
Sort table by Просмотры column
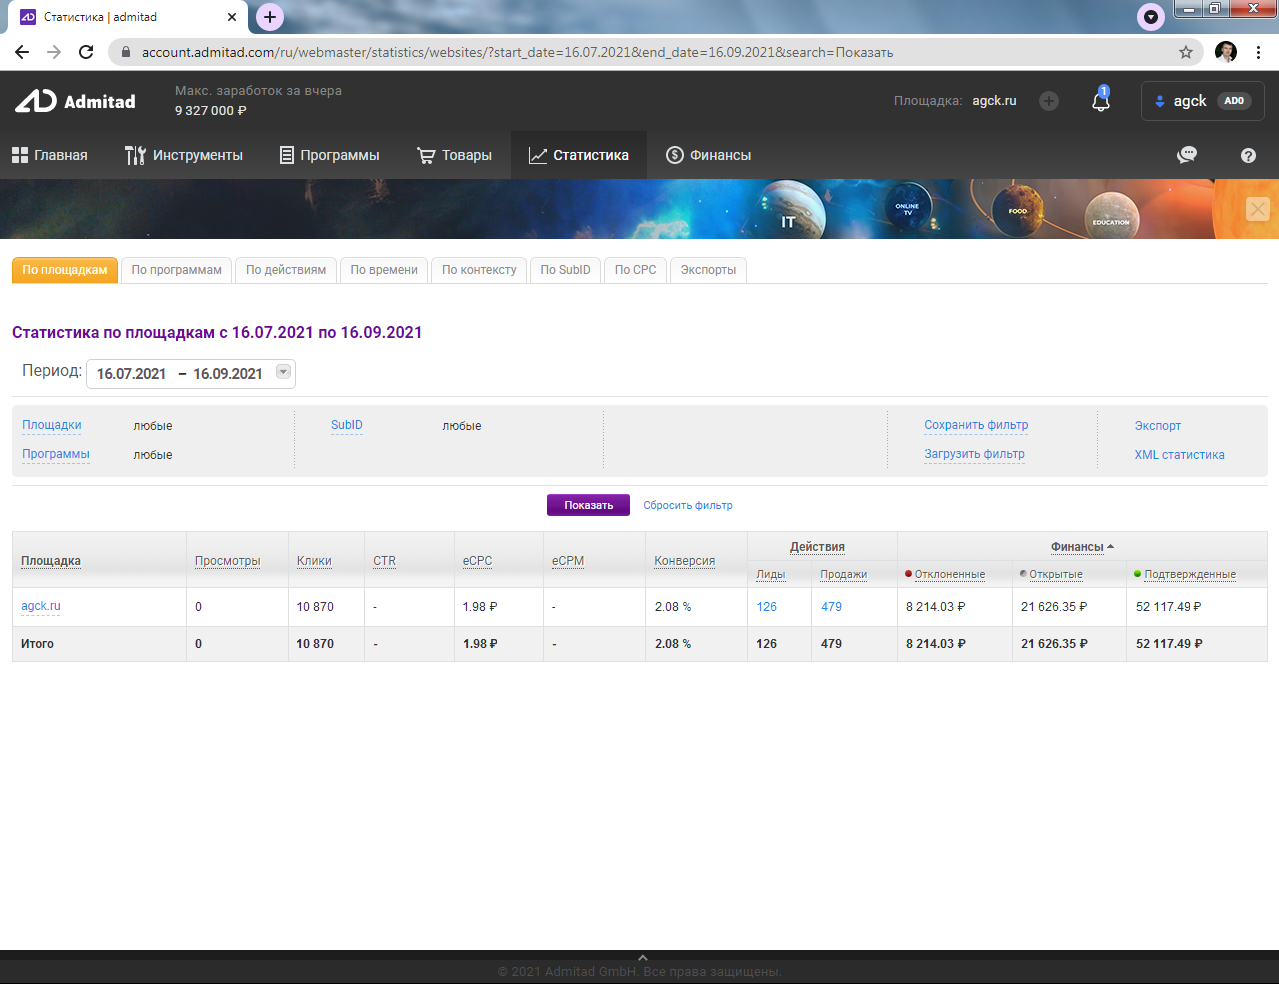(x=228, y=561)
